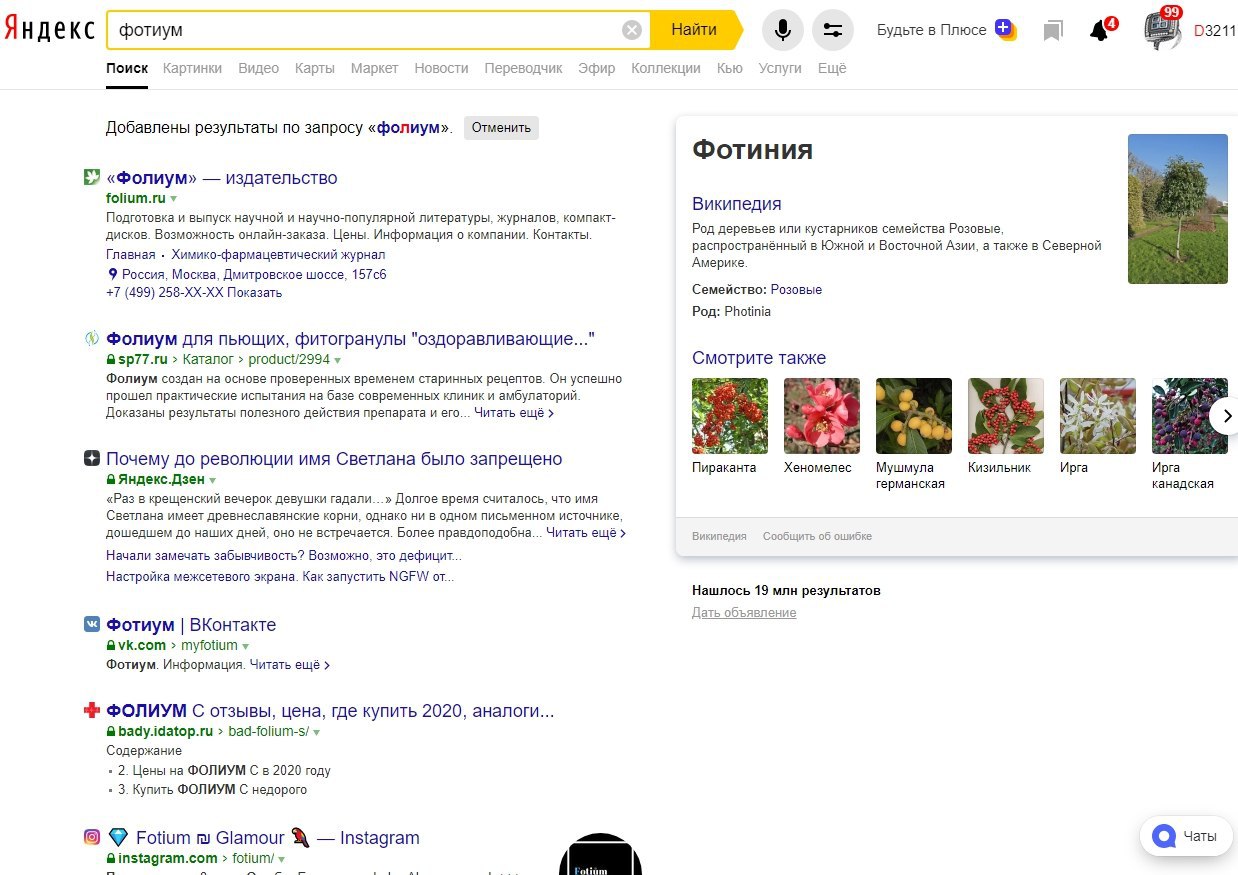Open the Википедия heading in Фотиния card
The image size is (1238, 875).
coord(737,204)
